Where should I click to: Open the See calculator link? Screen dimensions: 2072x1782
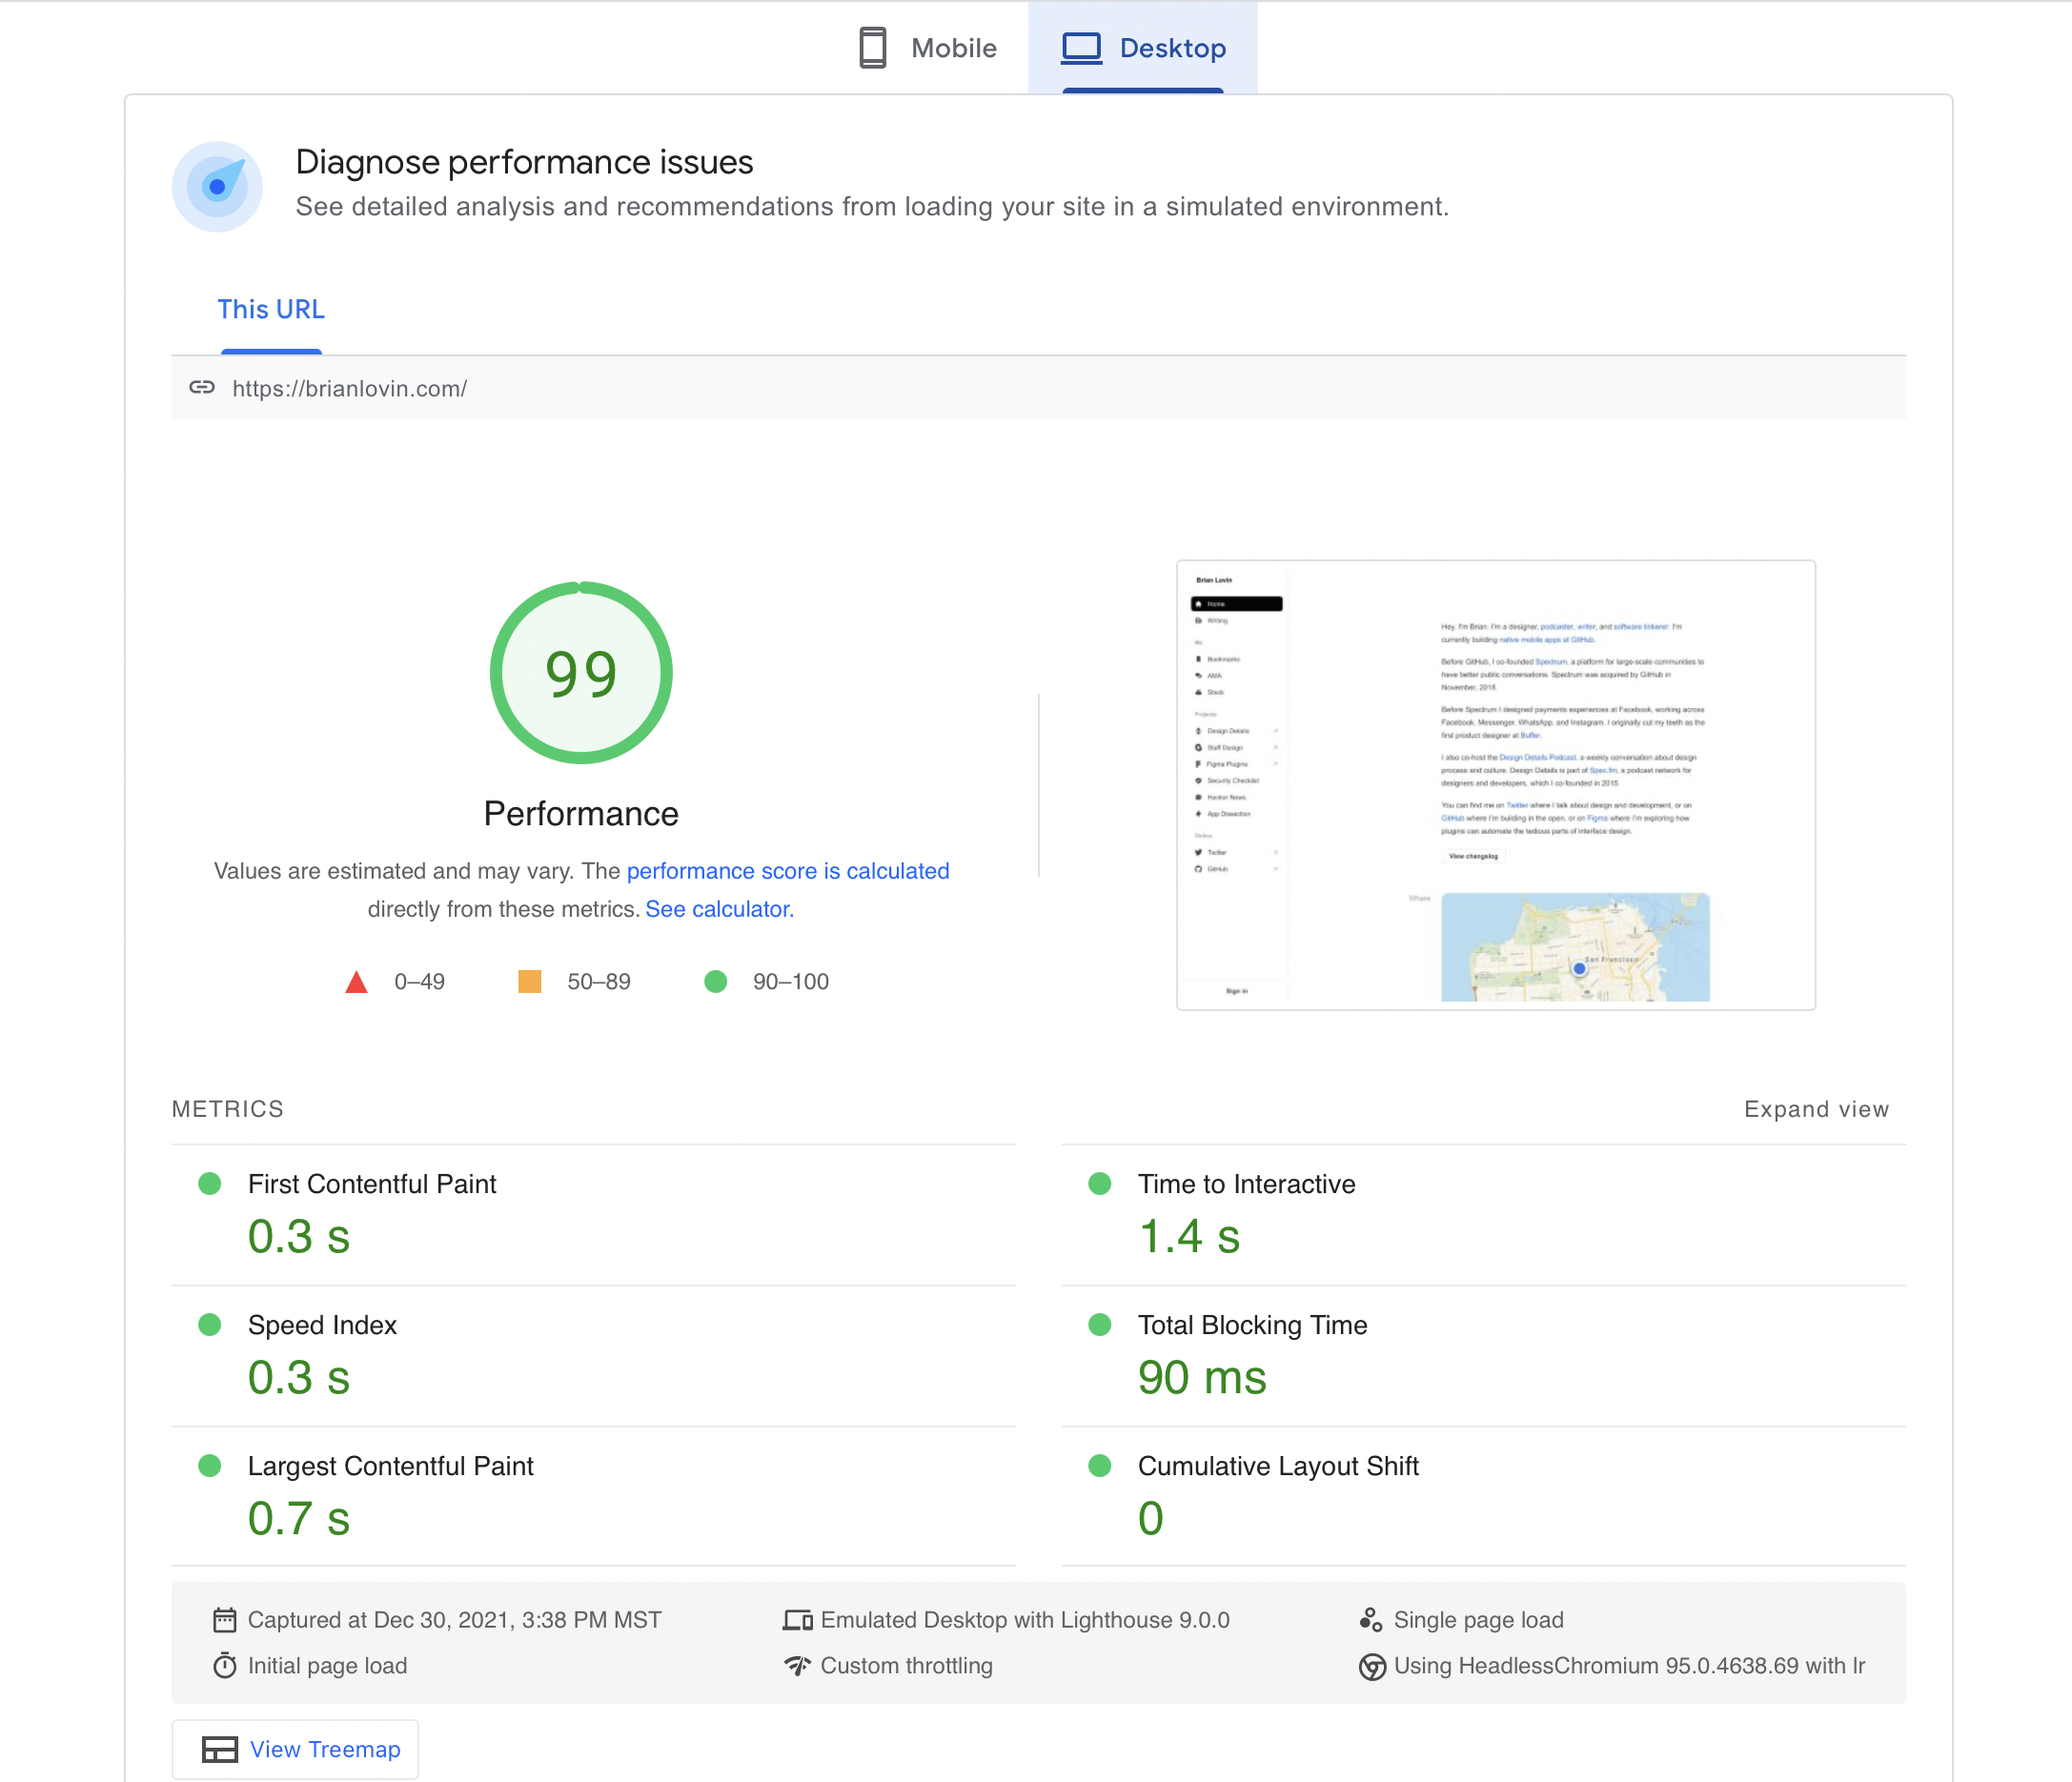coord(719,909)
